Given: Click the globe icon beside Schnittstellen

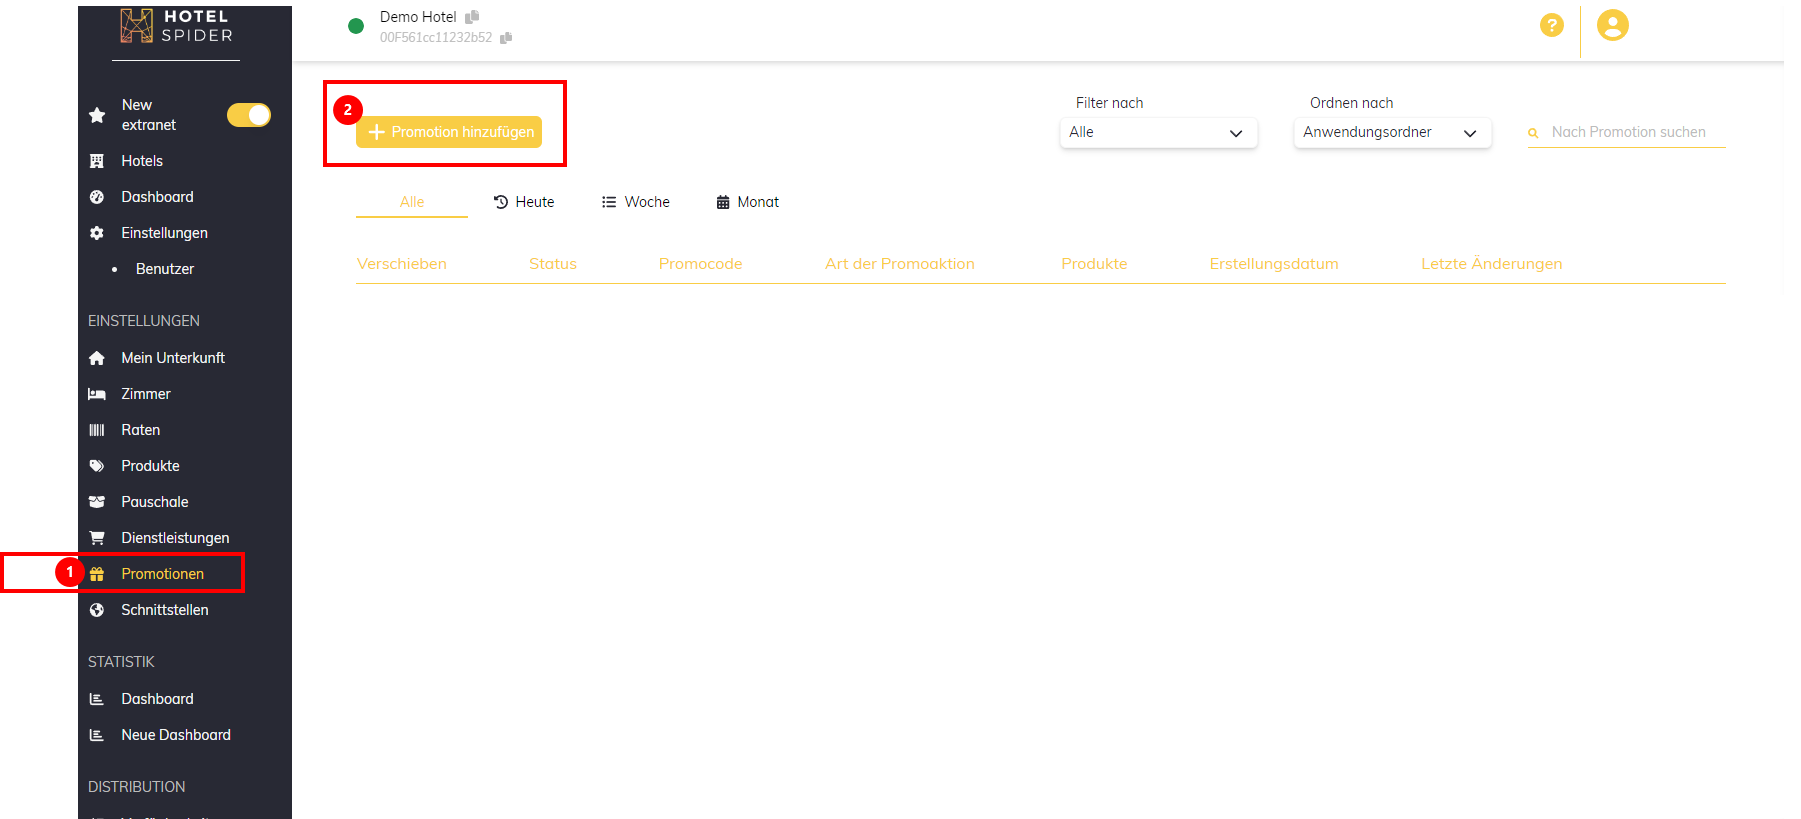Looking at the screenshot, I should tap(97, 610).
